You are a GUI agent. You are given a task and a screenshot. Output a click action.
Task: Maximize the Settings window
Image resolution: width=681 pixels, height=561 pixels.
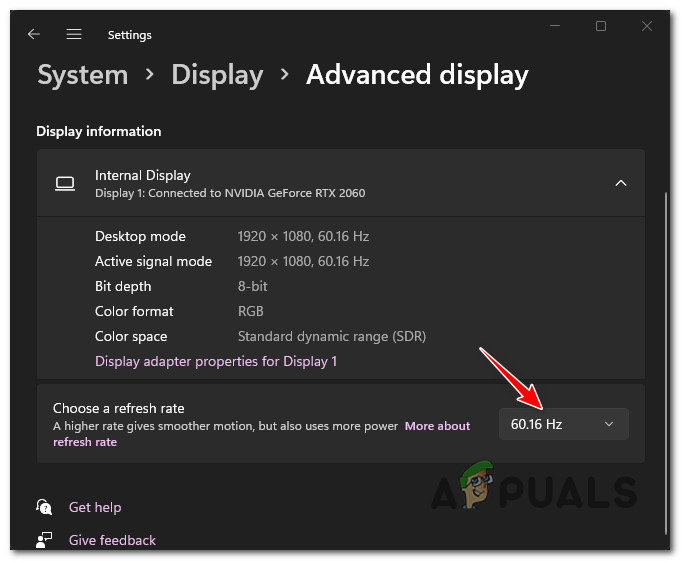(x=601, y=26)
